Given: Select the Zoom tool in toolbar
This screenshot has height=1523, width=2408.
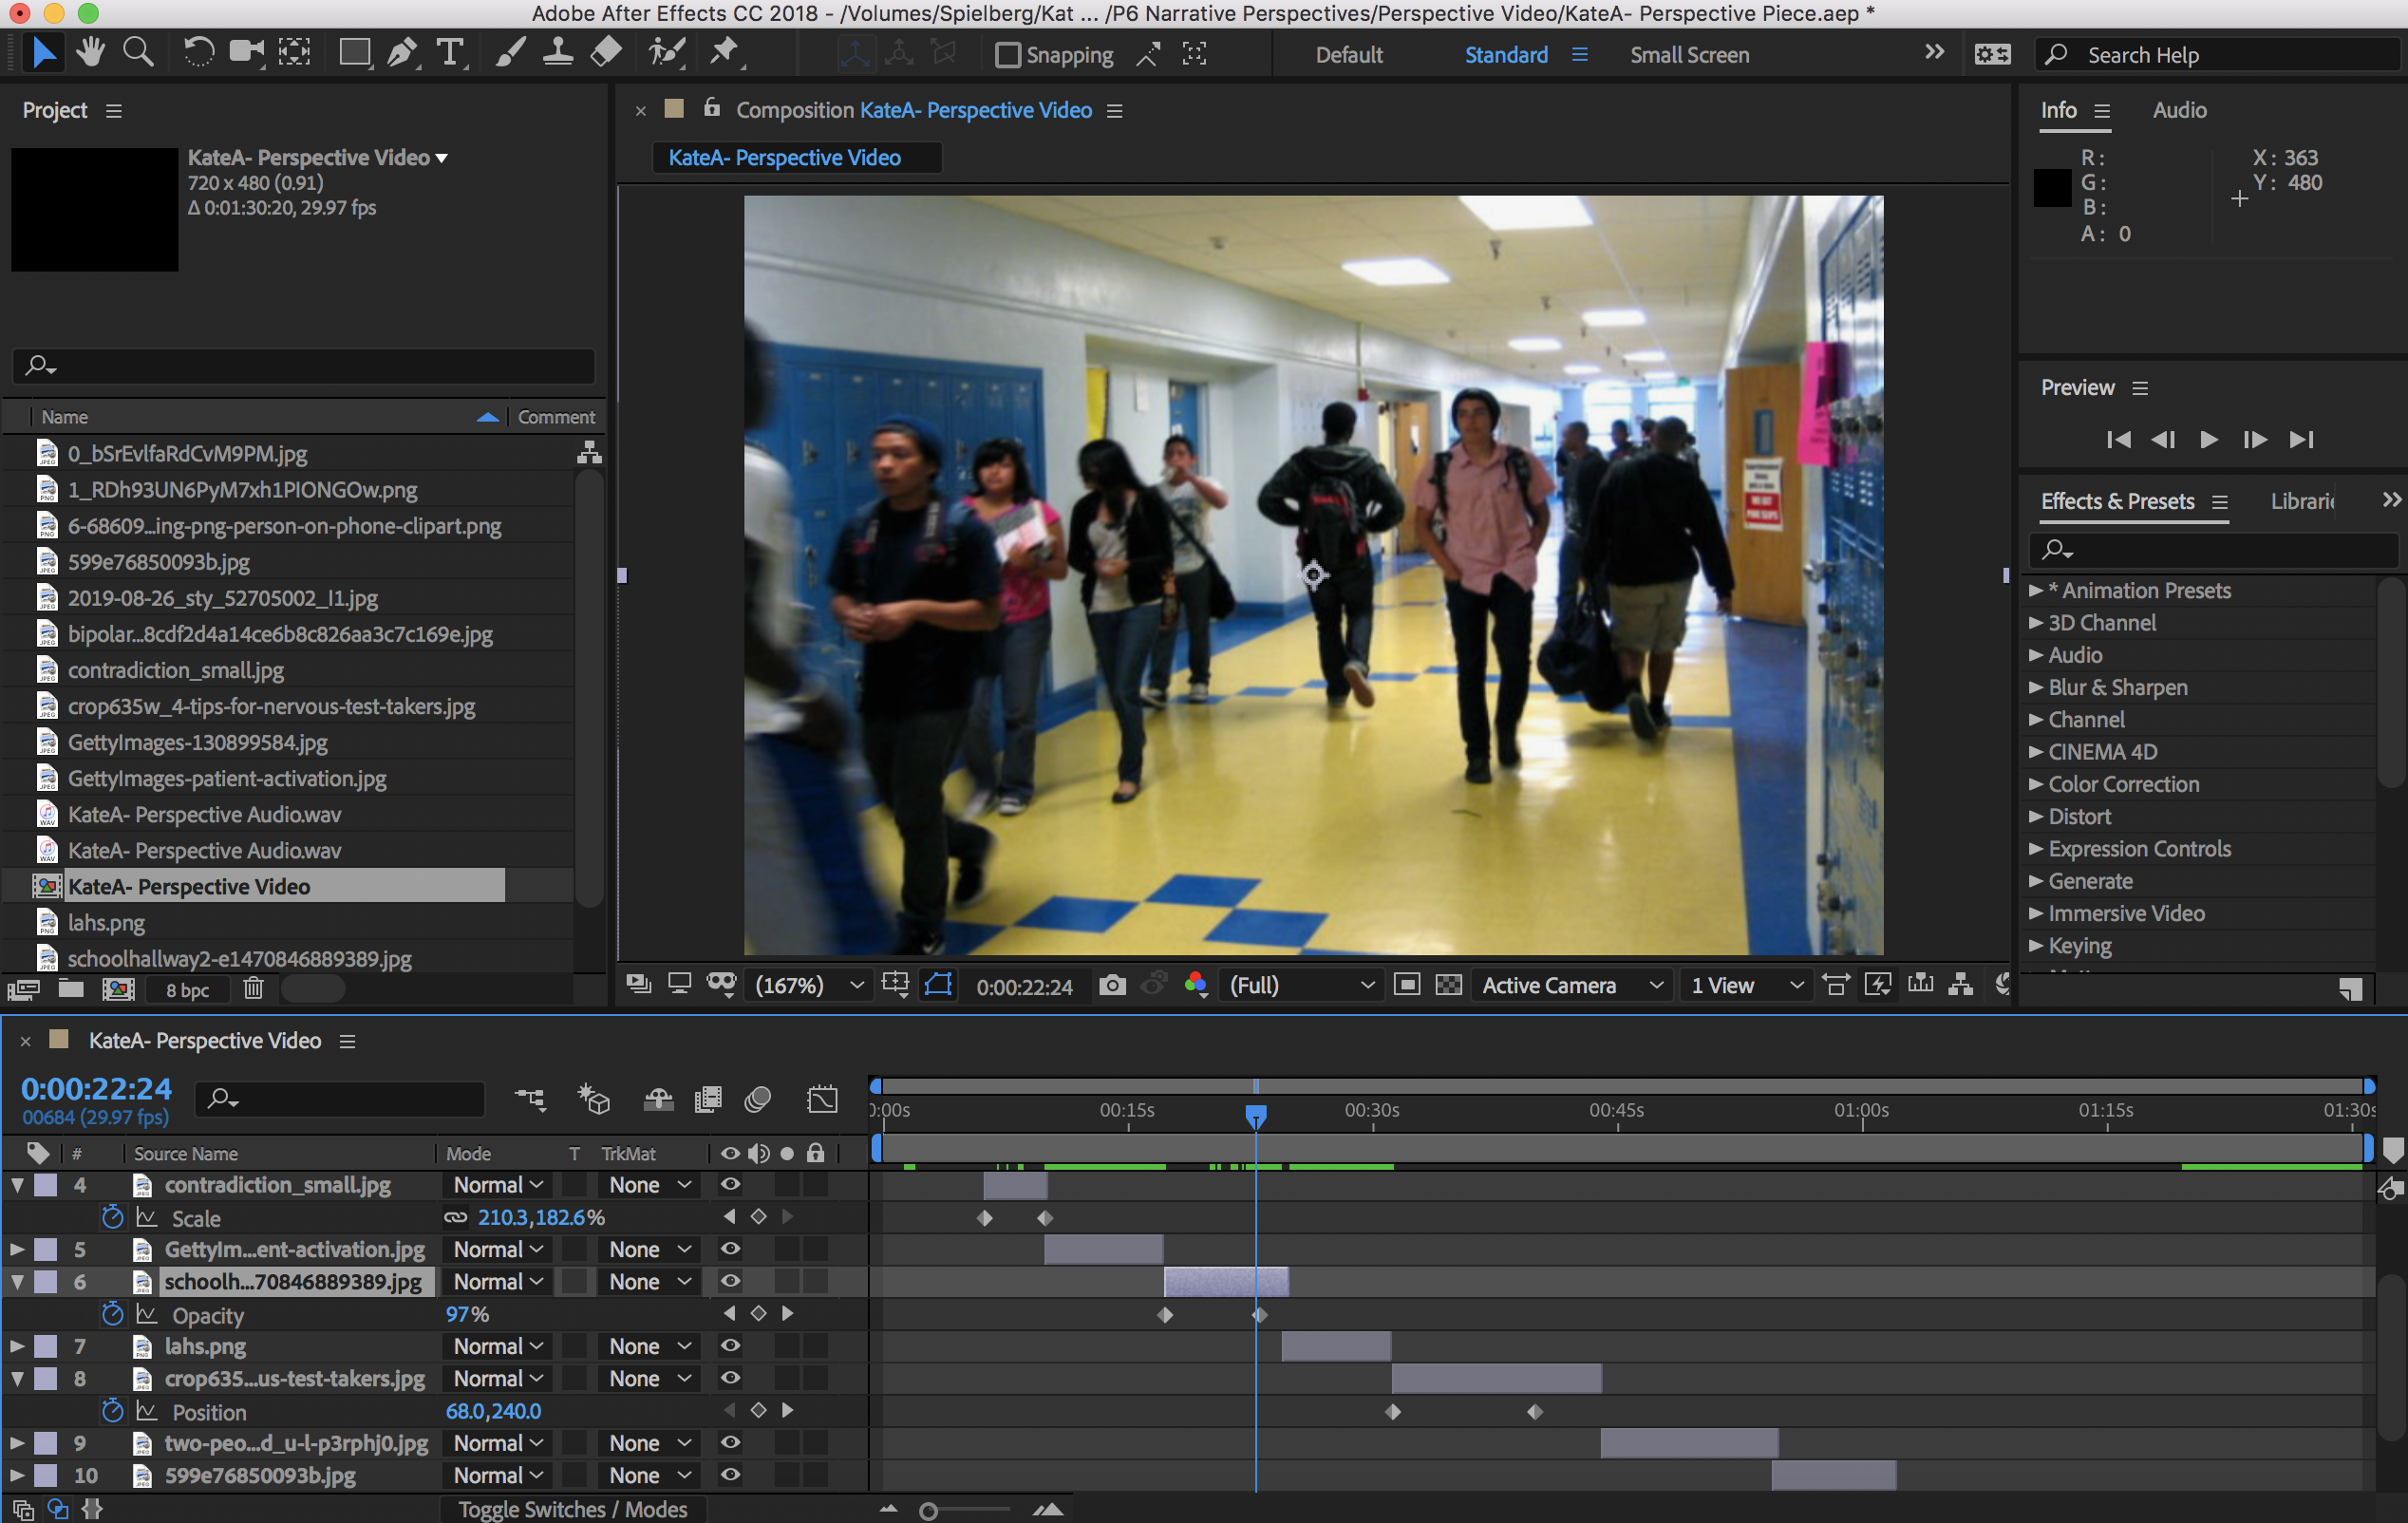Looking at the screenshot, I should click(138, 52).
